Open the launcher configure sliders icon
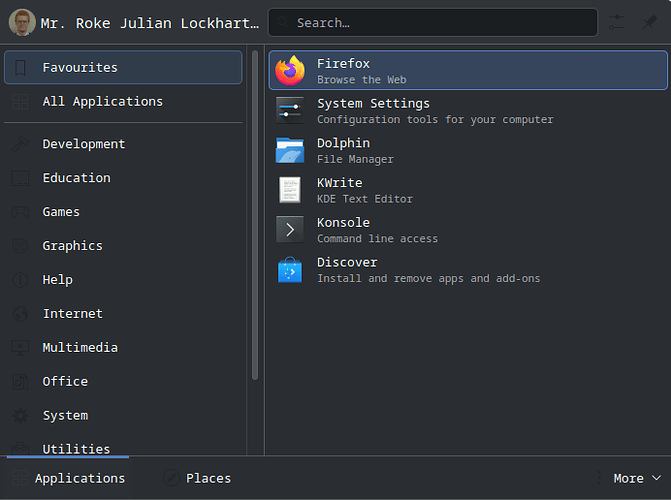This screenshot has width=671, height=500. click(617, 22)
